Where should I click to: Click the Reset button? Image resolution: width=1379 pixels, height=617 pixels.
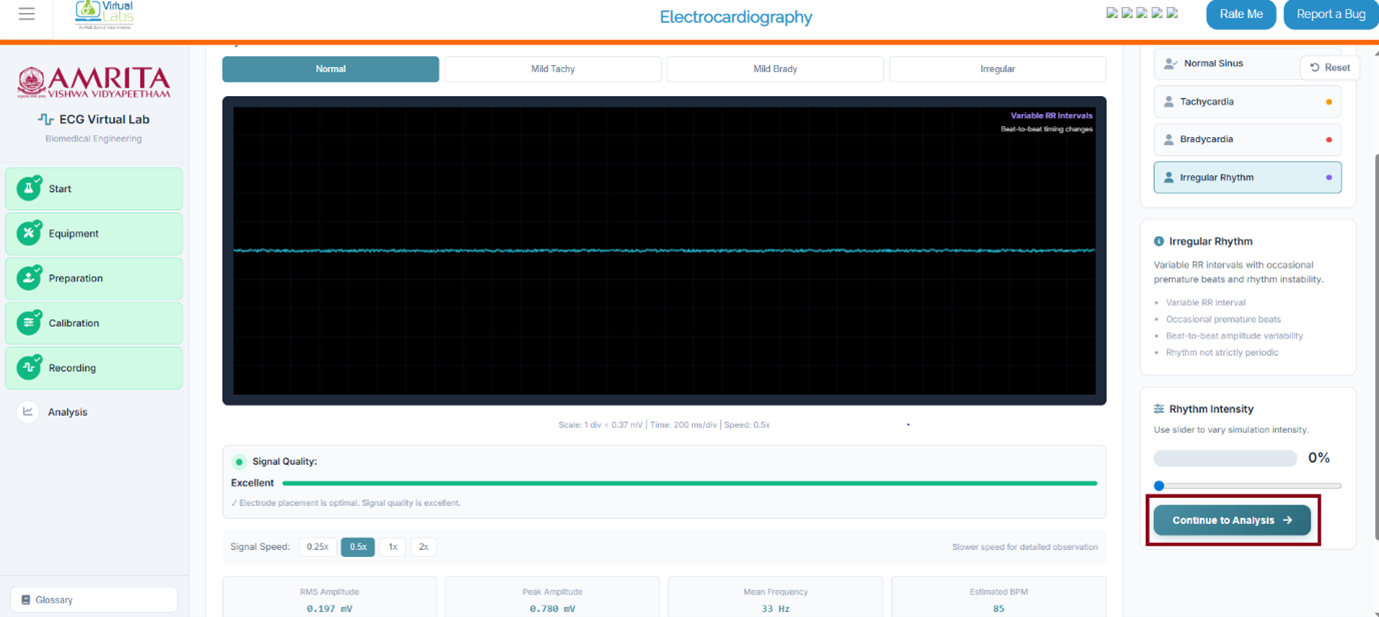click(x=1329, y=68)
